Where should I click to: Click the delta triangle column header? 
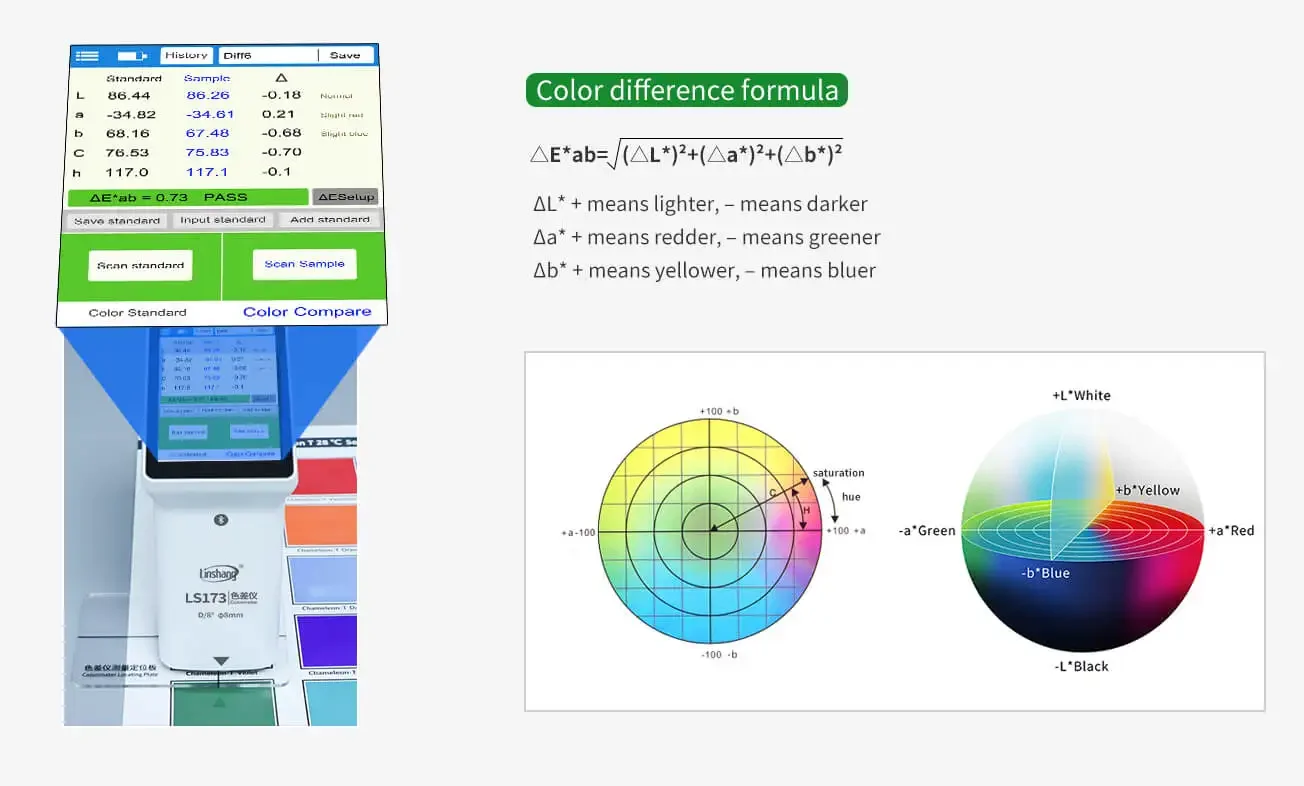[x=281, y=78]
